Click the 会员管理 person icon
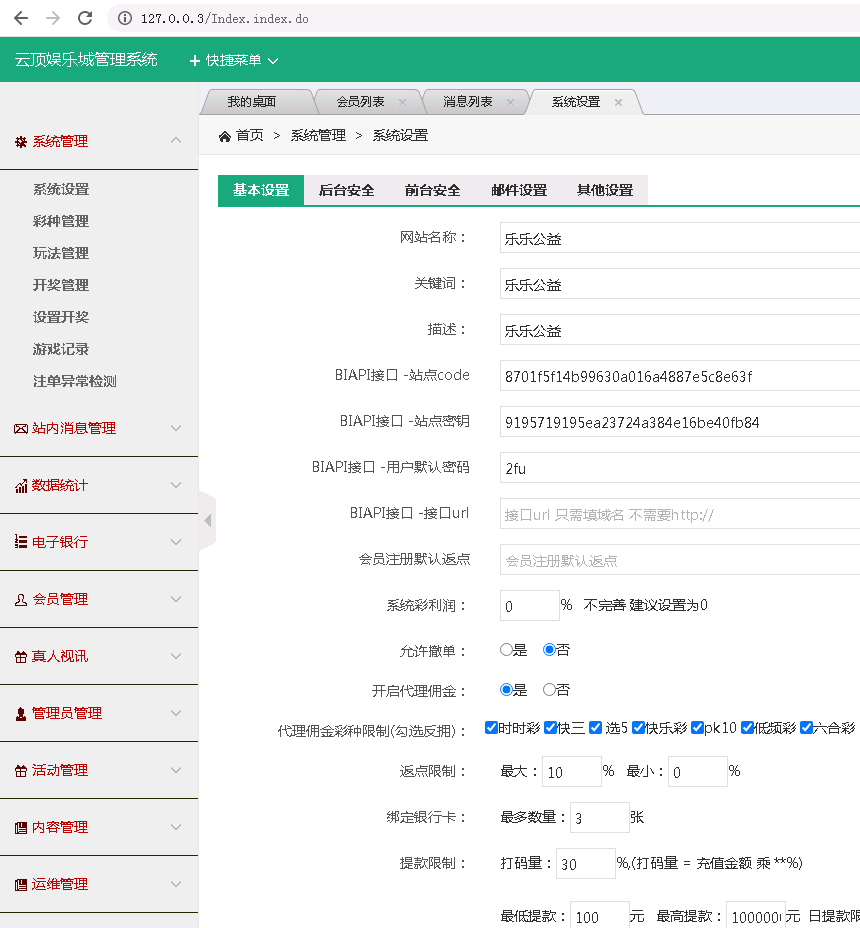Viewport: 860px width, 928px height. 22,599
